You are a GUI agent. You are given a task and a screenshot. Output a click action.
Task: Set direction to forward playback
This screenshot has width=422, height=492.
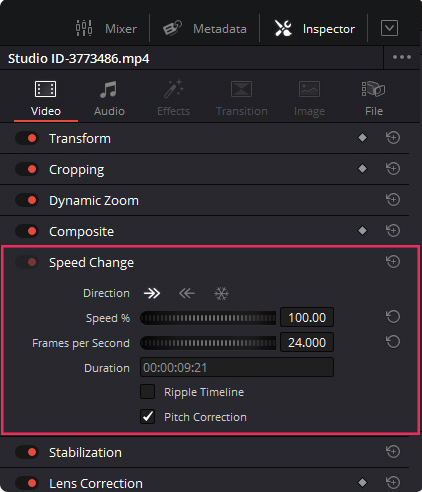click(152, 293)
